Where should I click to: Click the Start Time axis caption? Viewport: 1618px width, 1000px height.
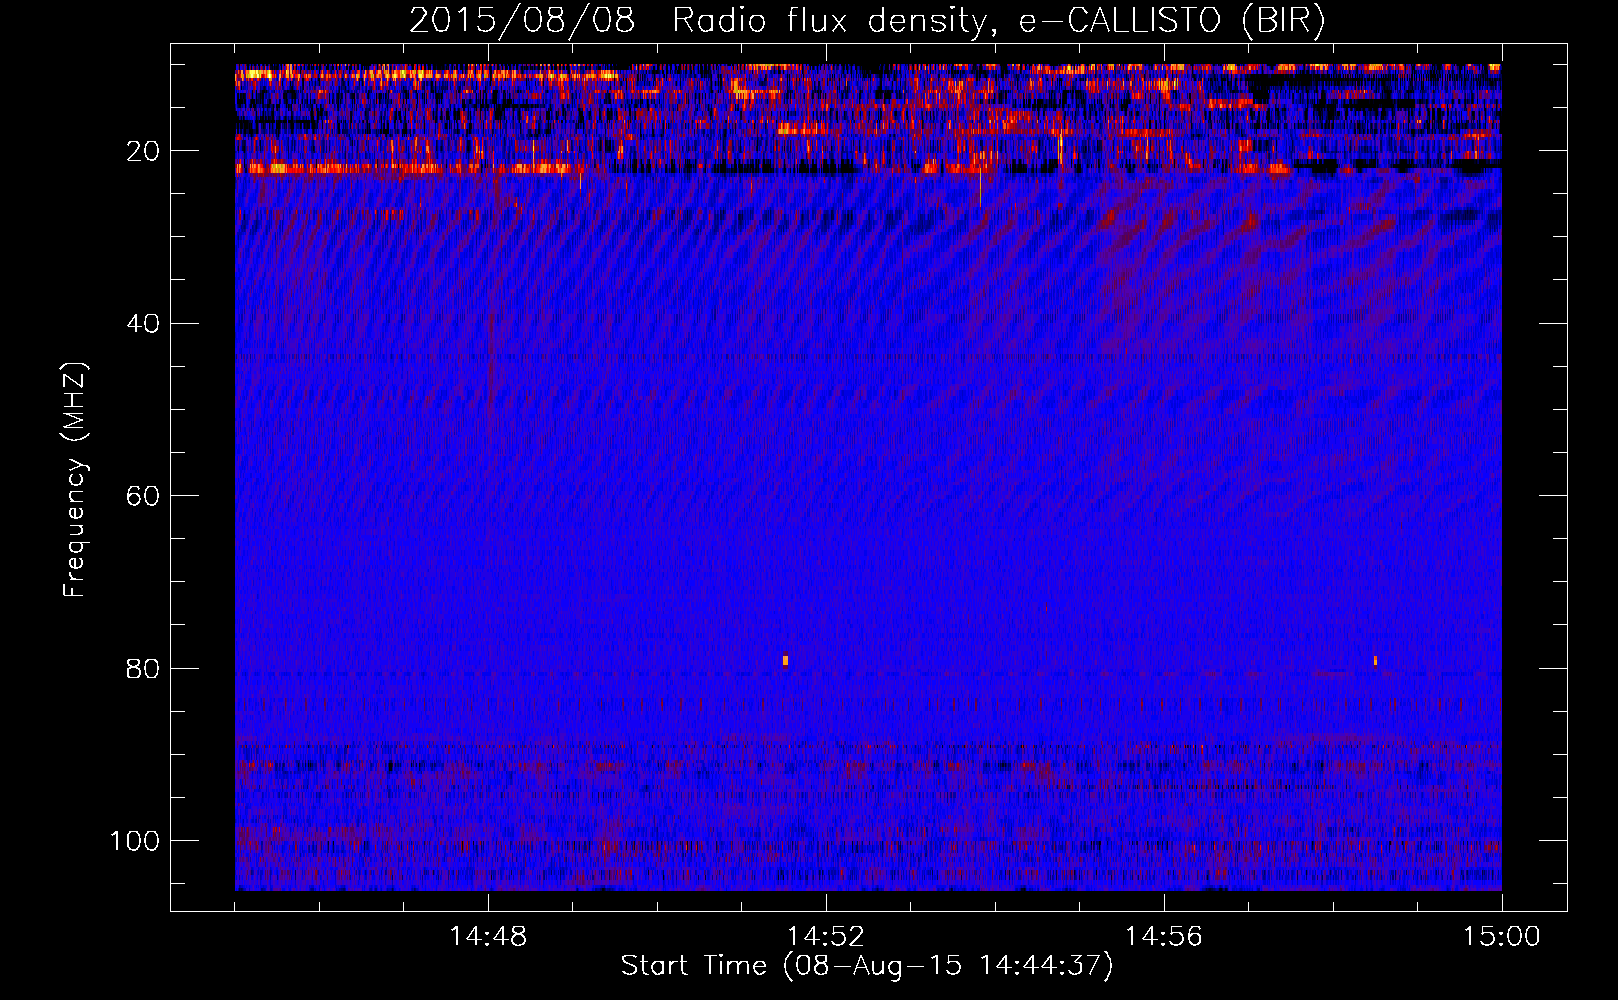867,966
